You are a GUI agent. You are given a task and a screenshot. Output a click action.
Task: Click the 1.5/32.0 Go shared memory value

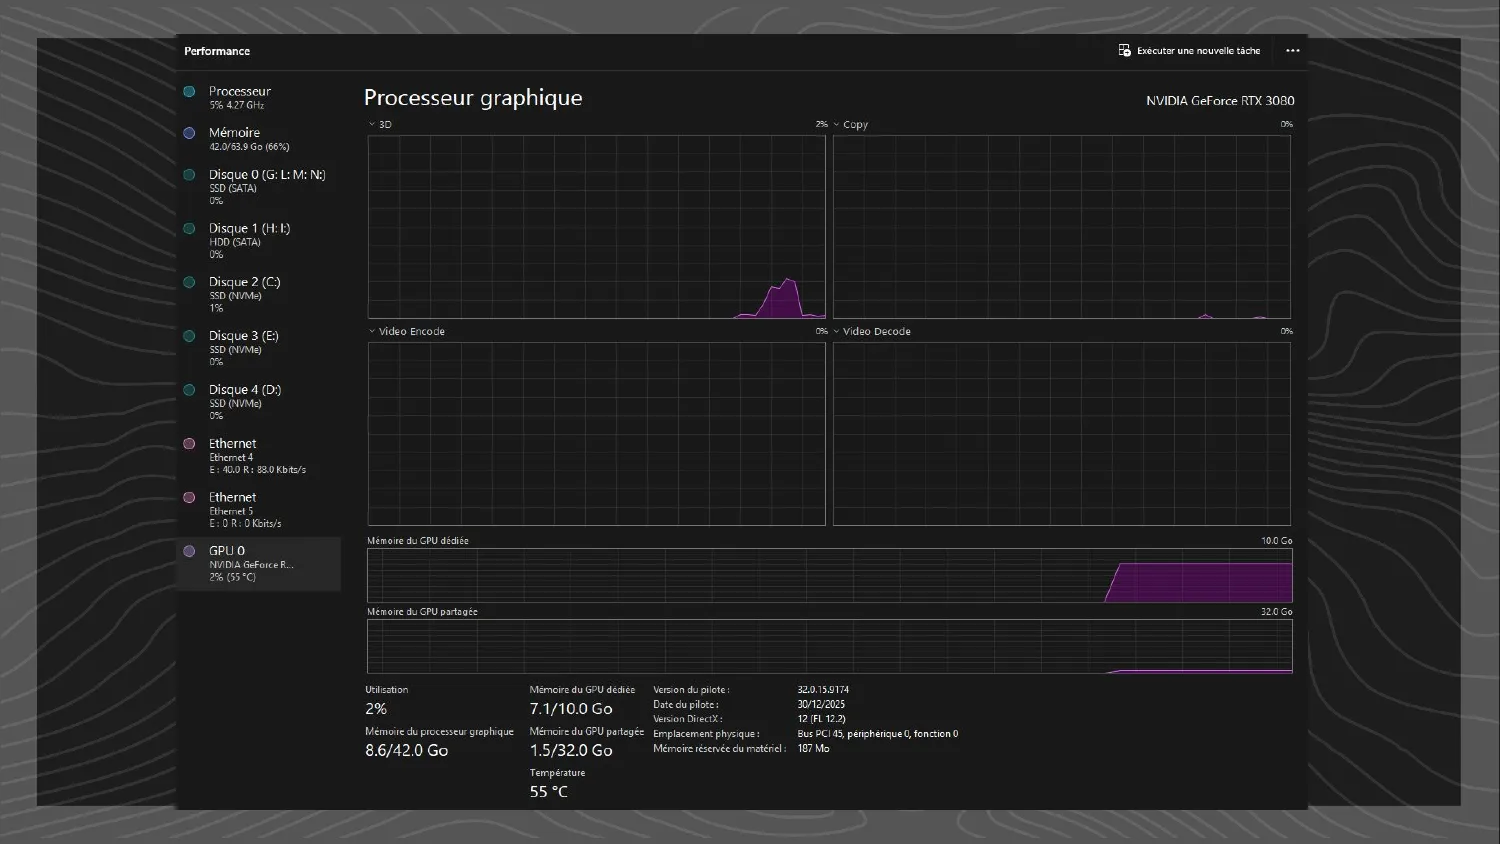click(x=571, y=750)
